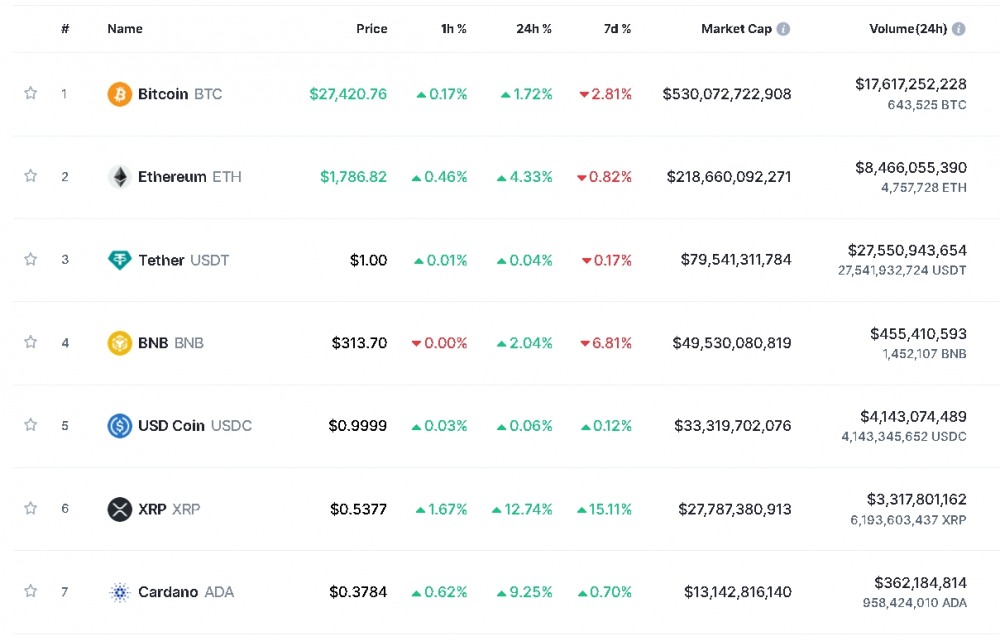
Task: Click the Market Cap info icon
Action: (783, 29)
